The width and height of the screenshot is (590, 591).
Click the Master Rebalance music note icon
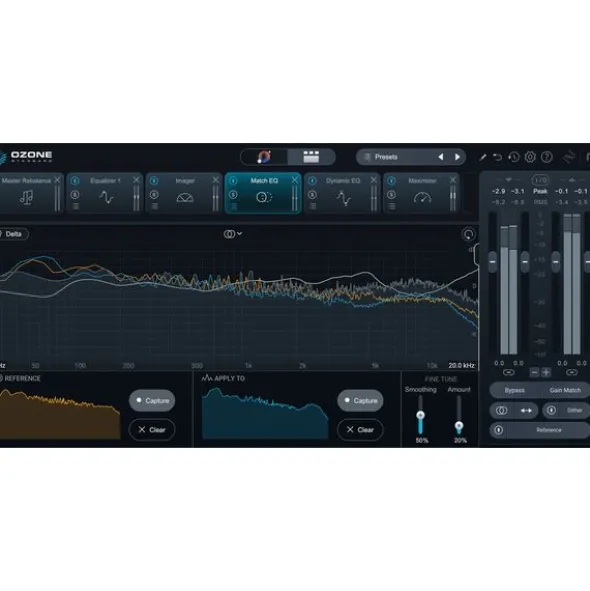tap(26, 197)
